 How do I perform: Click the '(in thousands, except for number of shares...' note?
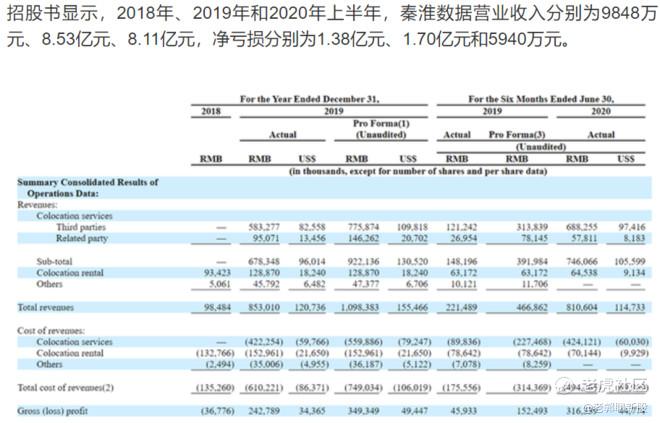pyautogui.click(x=418, y=171)
